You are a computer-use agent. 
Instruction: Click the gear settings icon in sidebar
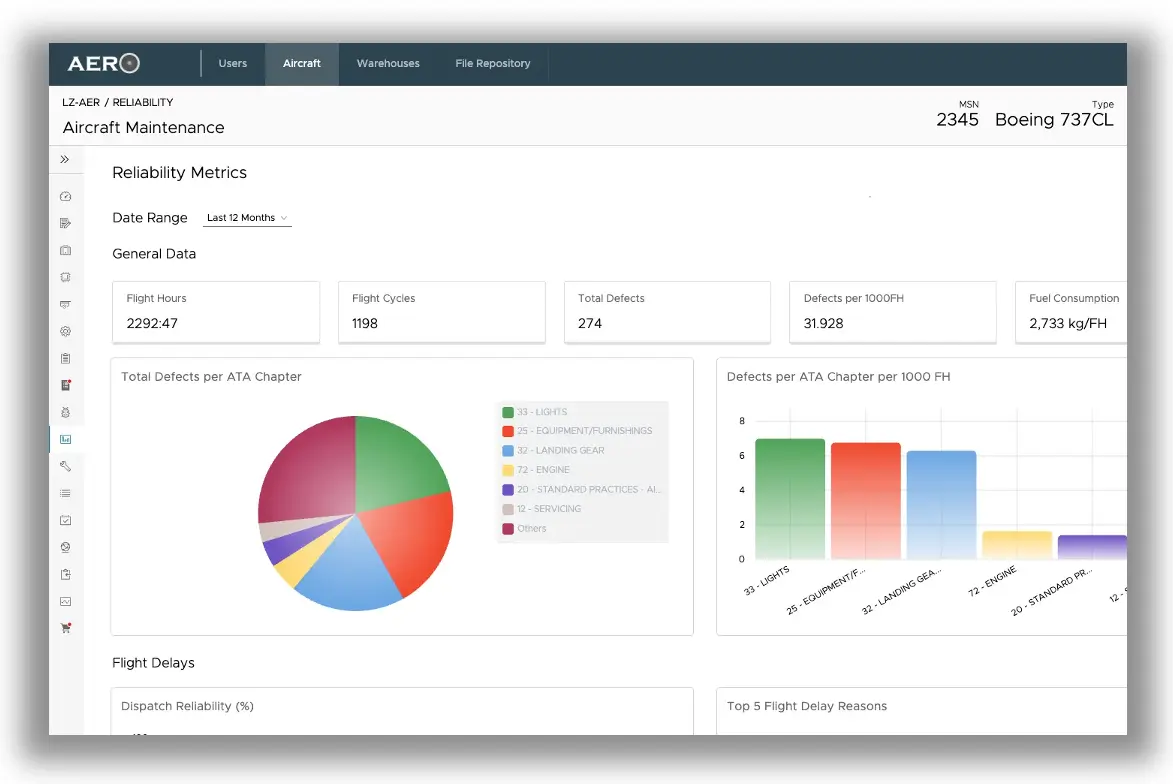[66, 331]
